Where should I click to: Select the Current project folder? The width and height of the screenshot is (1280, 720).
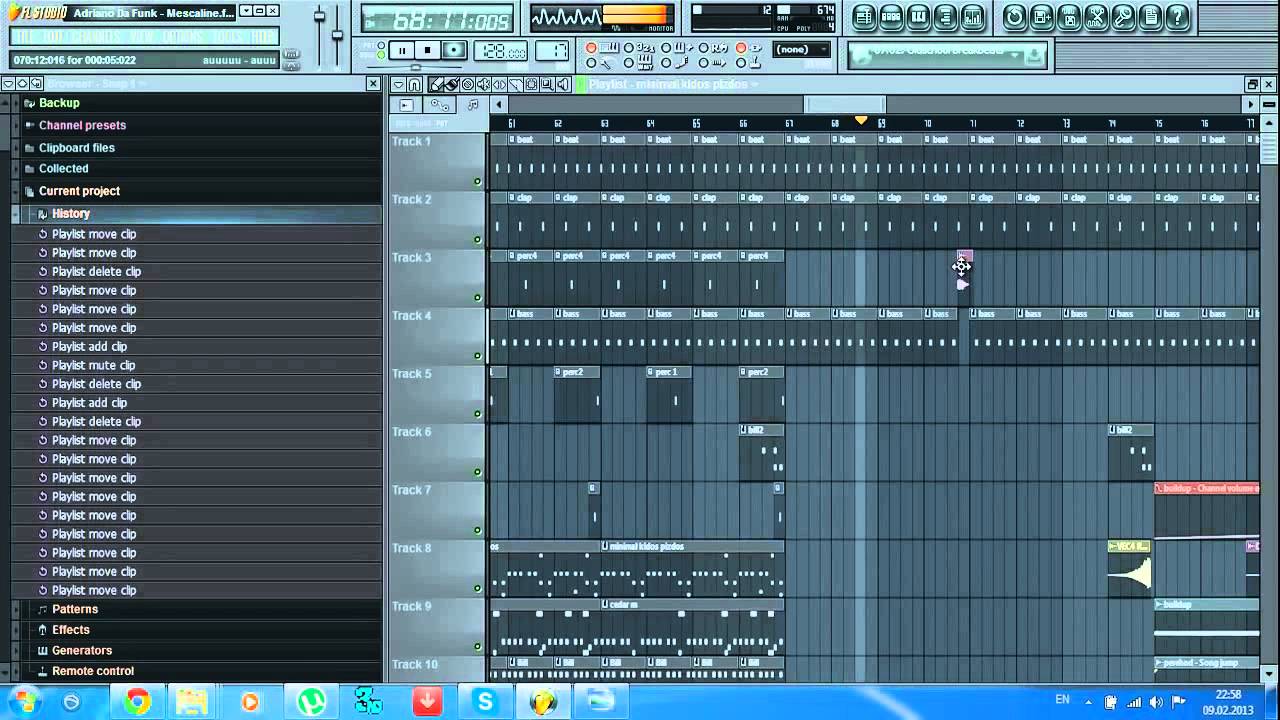pos(80,191)
